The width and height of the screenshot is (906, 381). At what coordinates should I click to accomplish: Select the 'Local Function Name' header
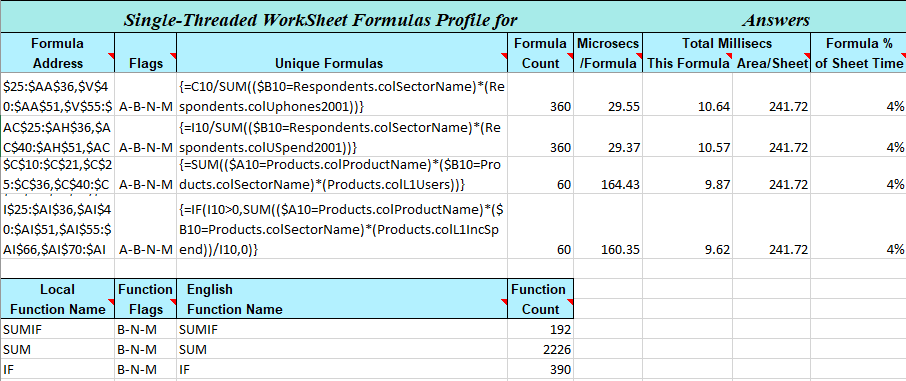[58, 299]
